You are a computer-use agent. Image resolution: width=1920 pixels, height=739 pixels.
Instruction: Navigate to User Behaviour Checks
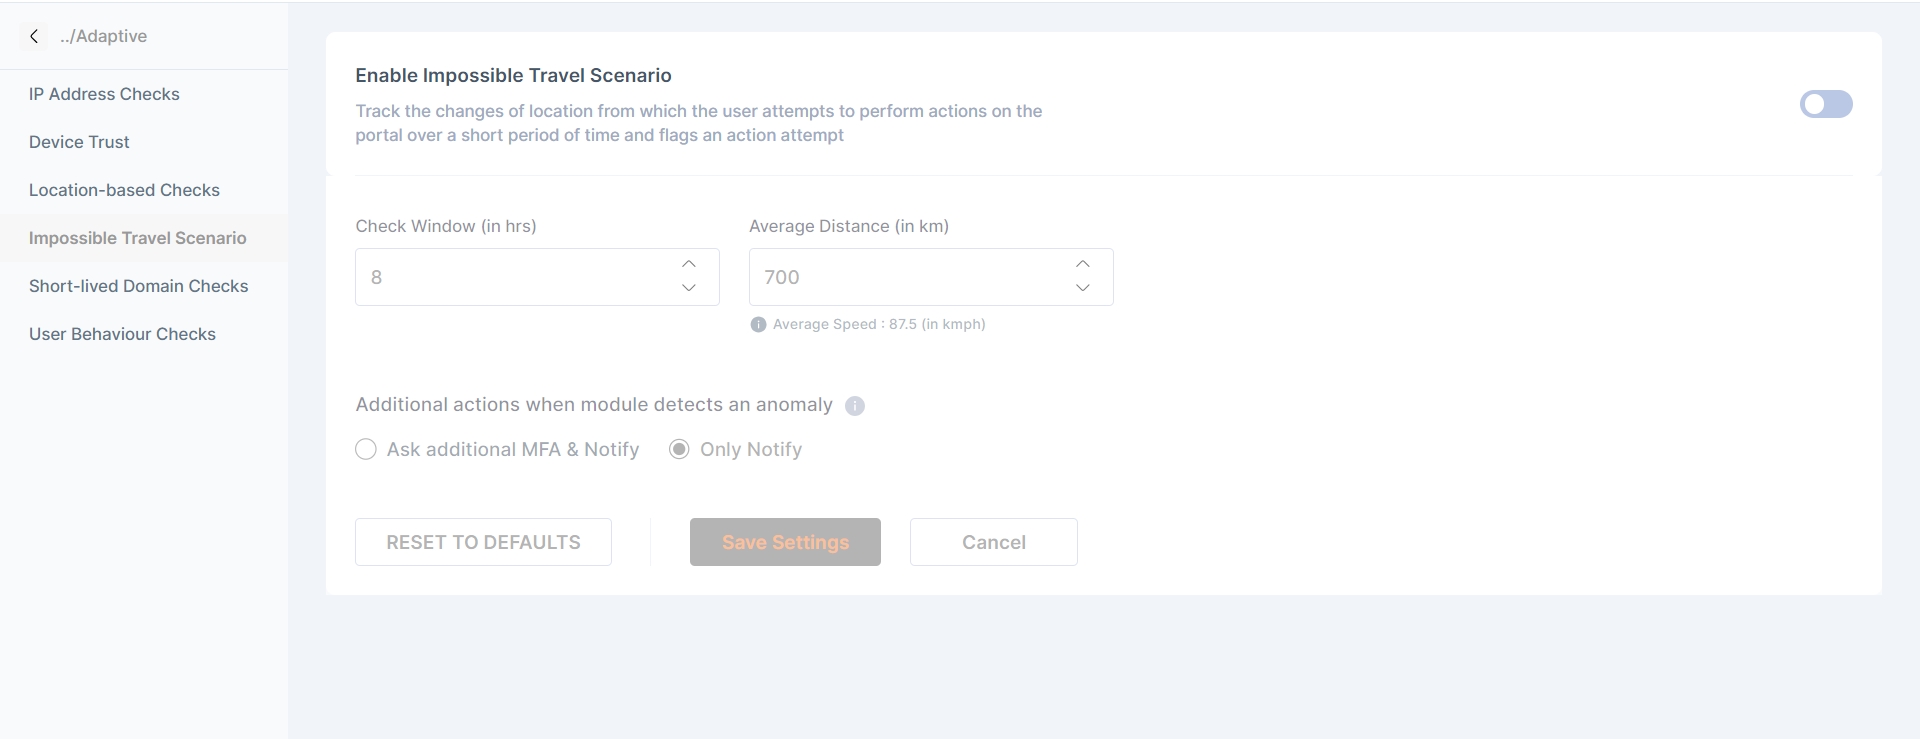[x=122, y=334]
